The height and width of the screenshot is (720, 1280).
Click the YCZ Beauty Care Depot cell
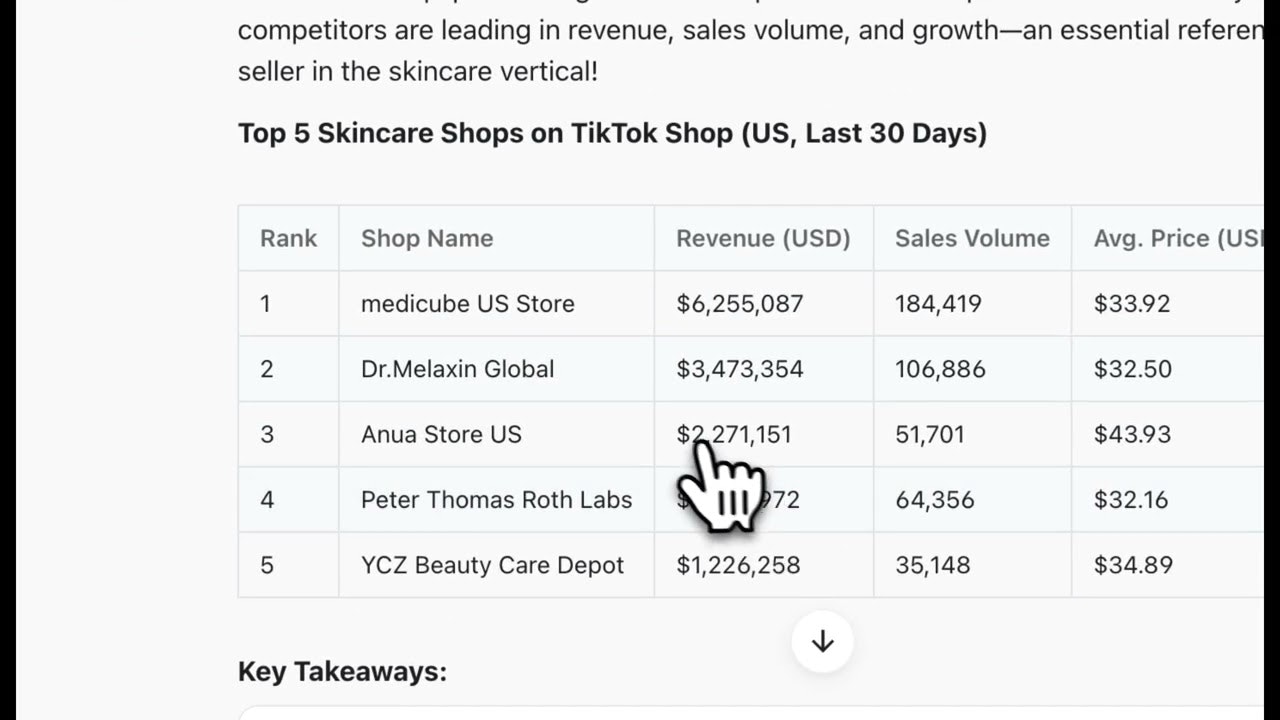point(492,565)
